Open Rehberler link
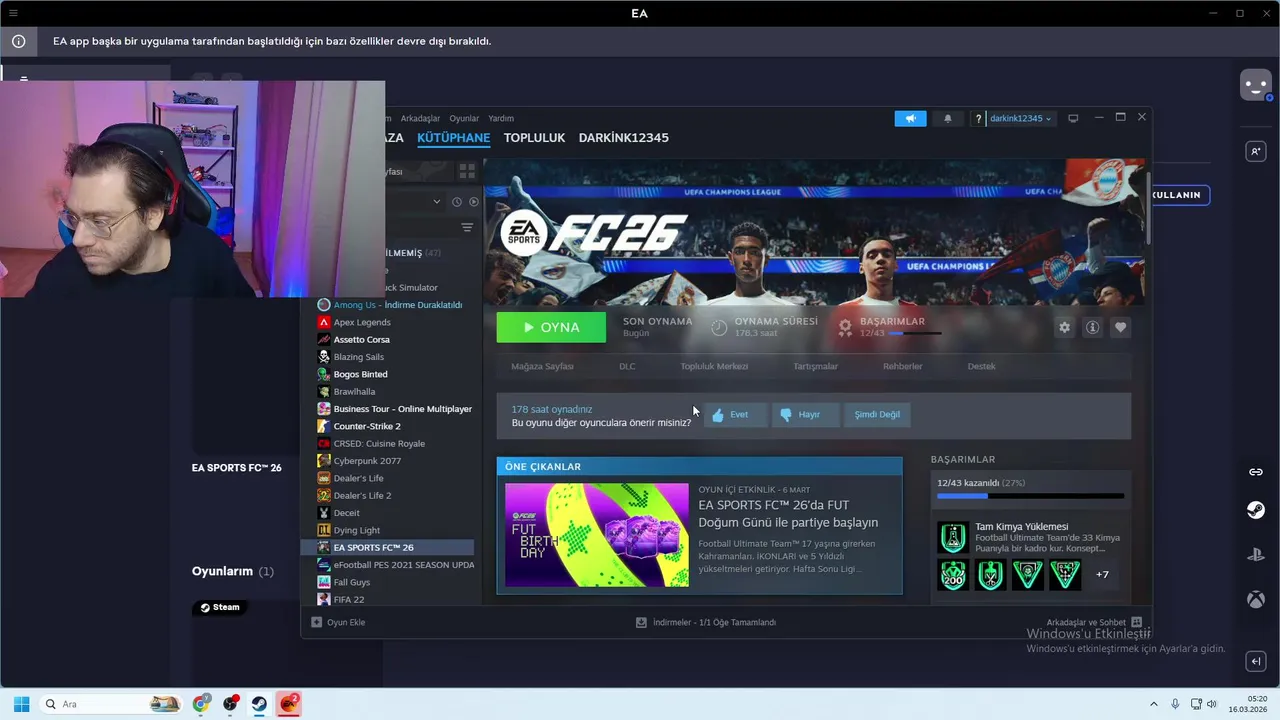This screenshot has width=1280, height=720. [x=902, y=366]
